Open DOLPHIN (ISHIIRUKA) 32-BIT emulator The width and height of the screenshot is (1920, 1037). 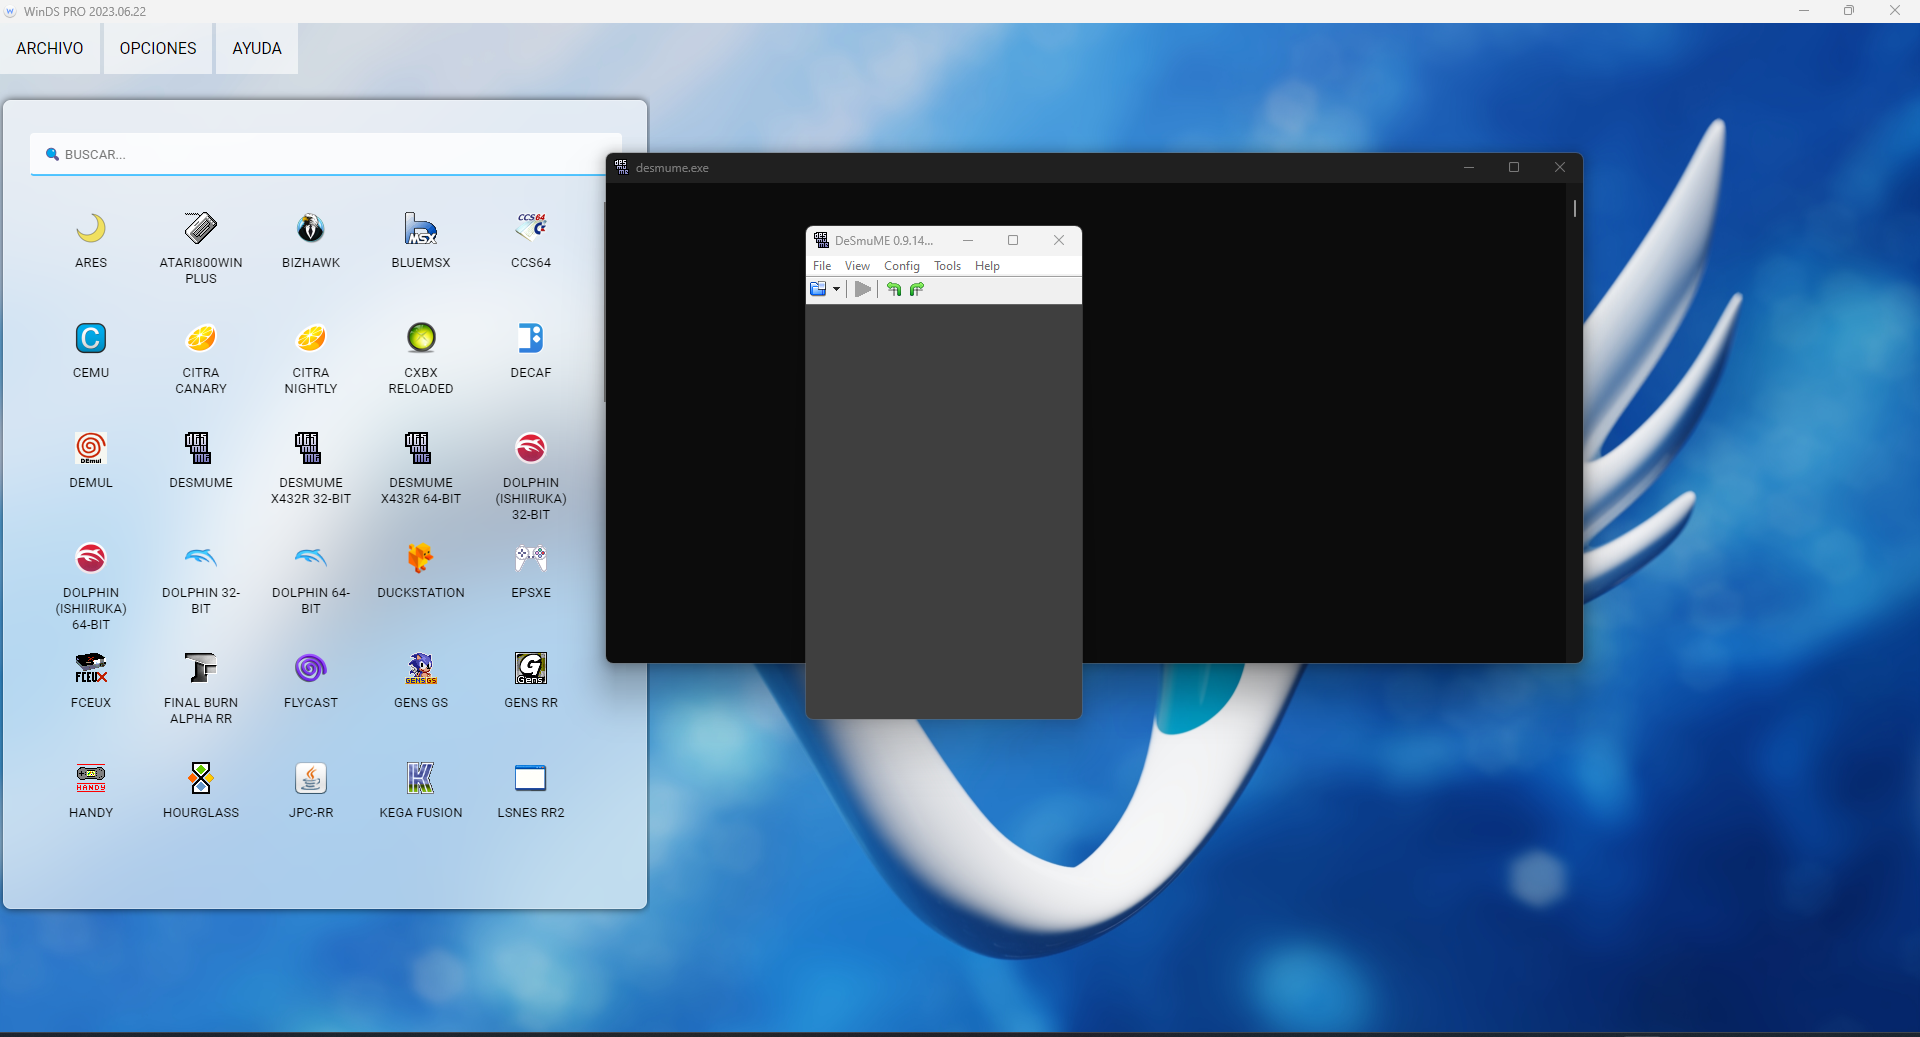click(531, 449)
